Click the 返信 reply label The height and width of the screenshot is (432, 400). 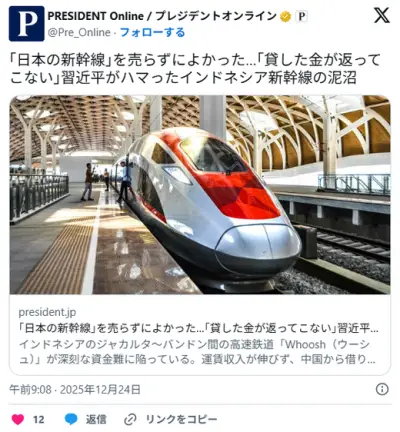pyautogui.click(x=96, y=419)
